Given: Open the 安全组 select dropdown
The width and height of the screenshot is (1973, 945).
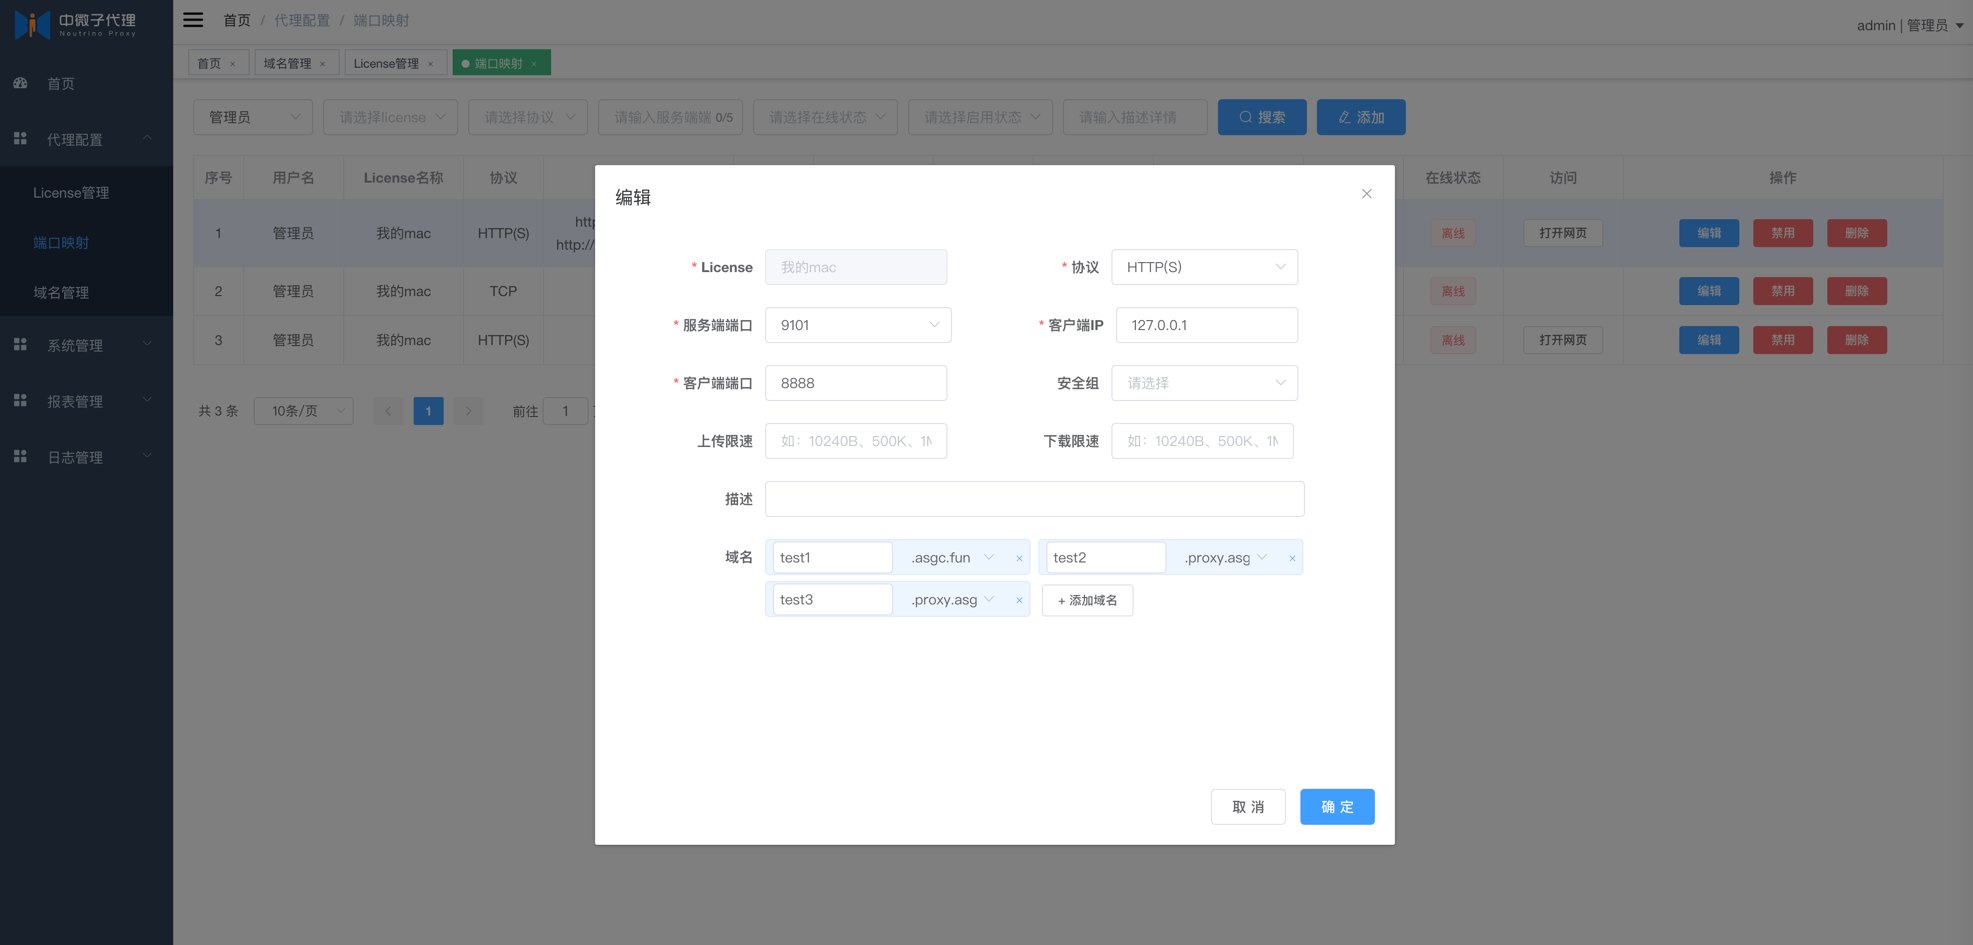Looking at the screenshot, I should pyautogui.click(x=1204, y=383).
